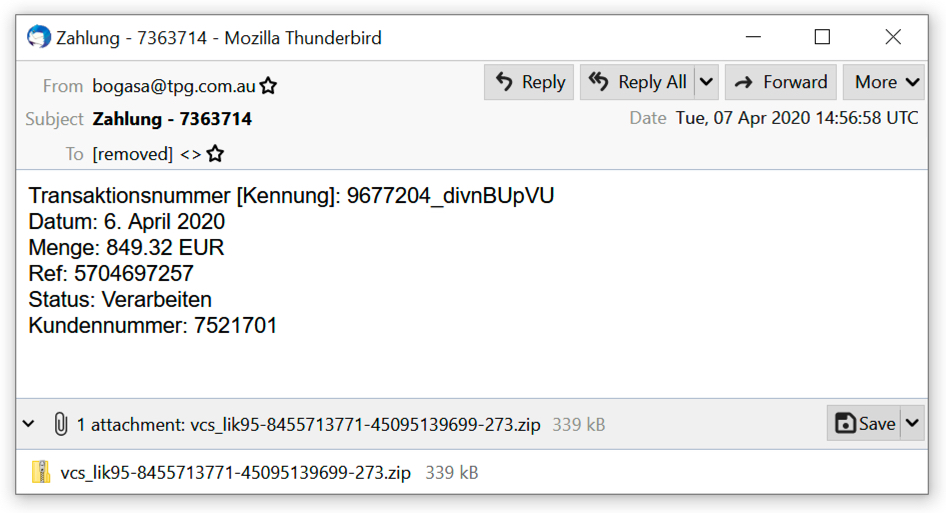Open the Save dropdown arrow
Viewport: 946px width, 513px height.
pos(912,423)
